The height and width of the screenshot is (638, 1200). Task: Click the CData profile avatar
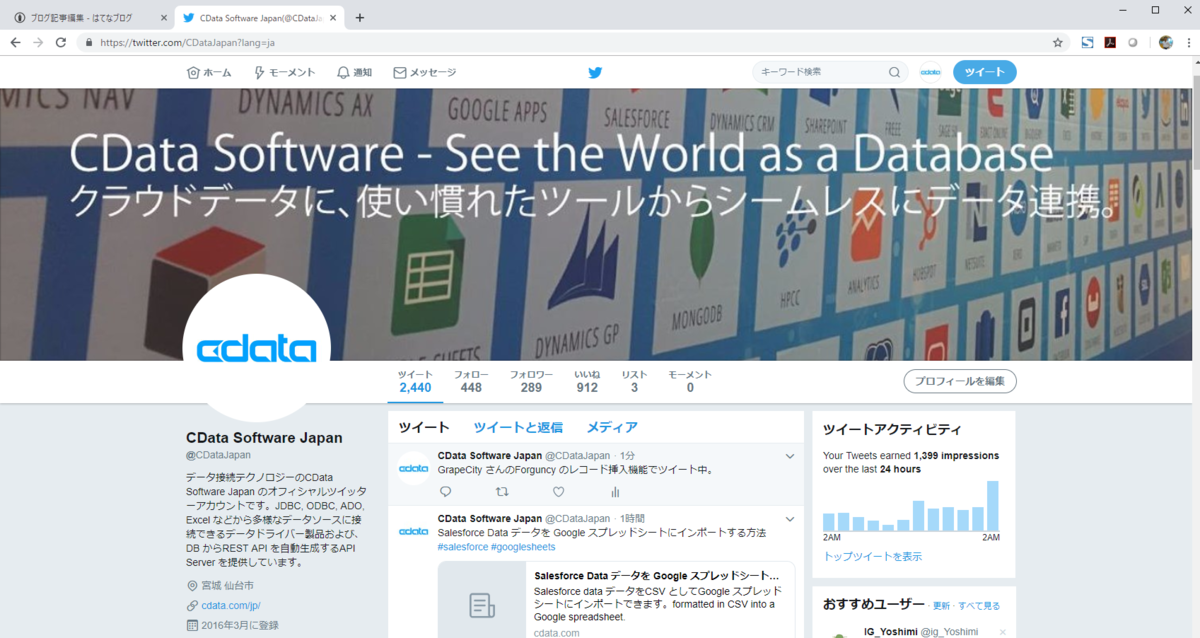[x=256, y=348]
